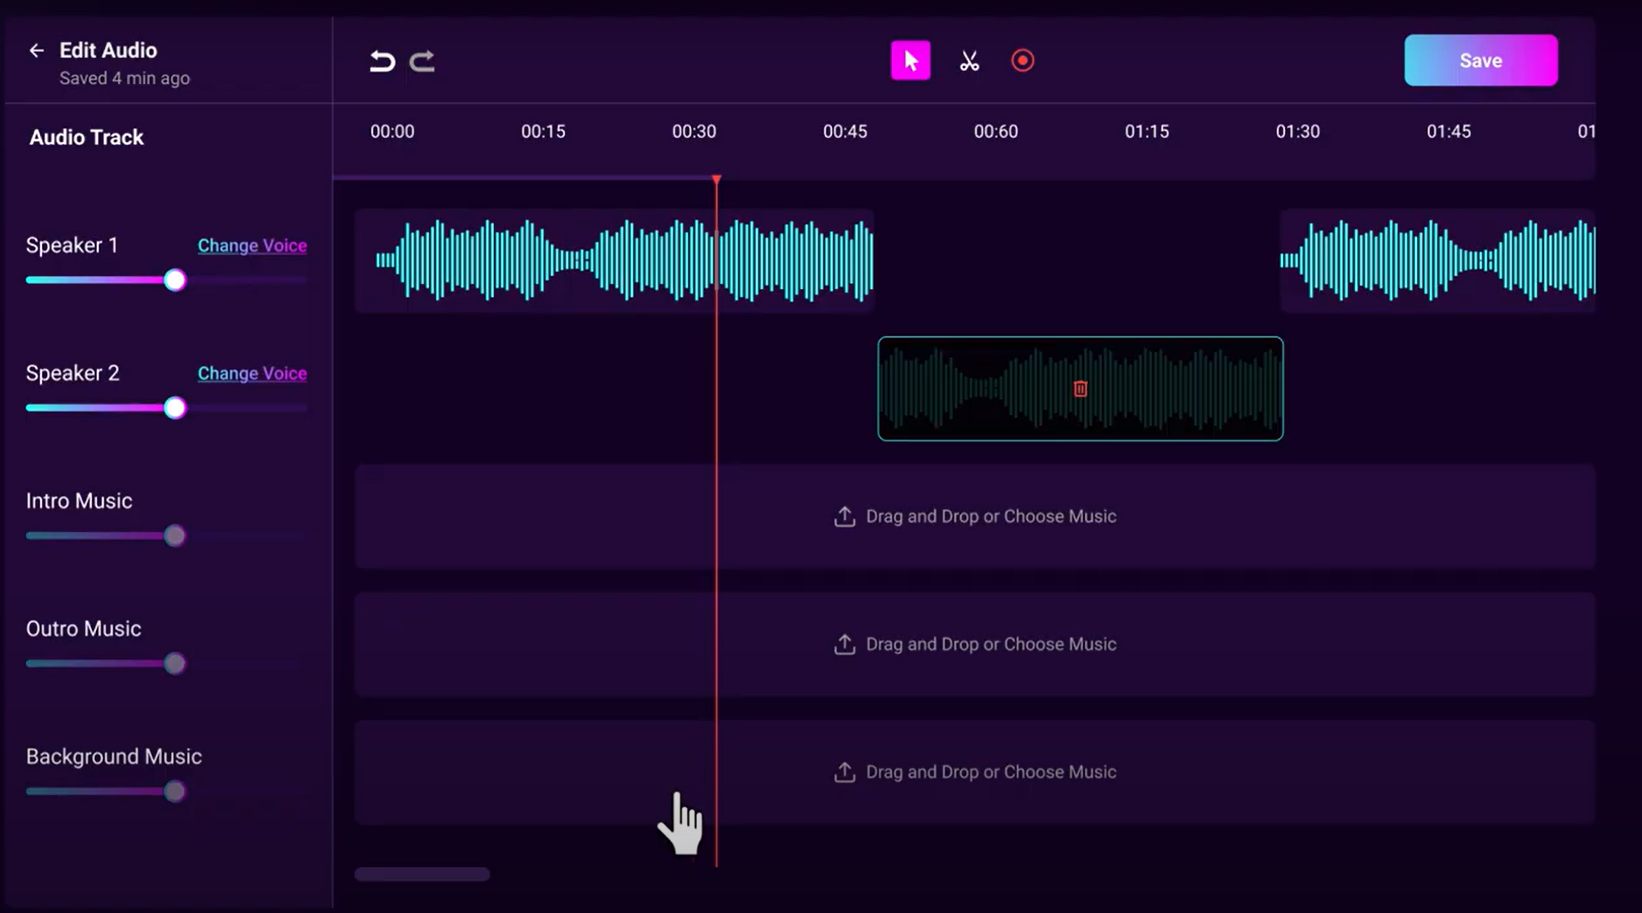
Task: Click the Background Music volume slider
Action: point(175,791)
